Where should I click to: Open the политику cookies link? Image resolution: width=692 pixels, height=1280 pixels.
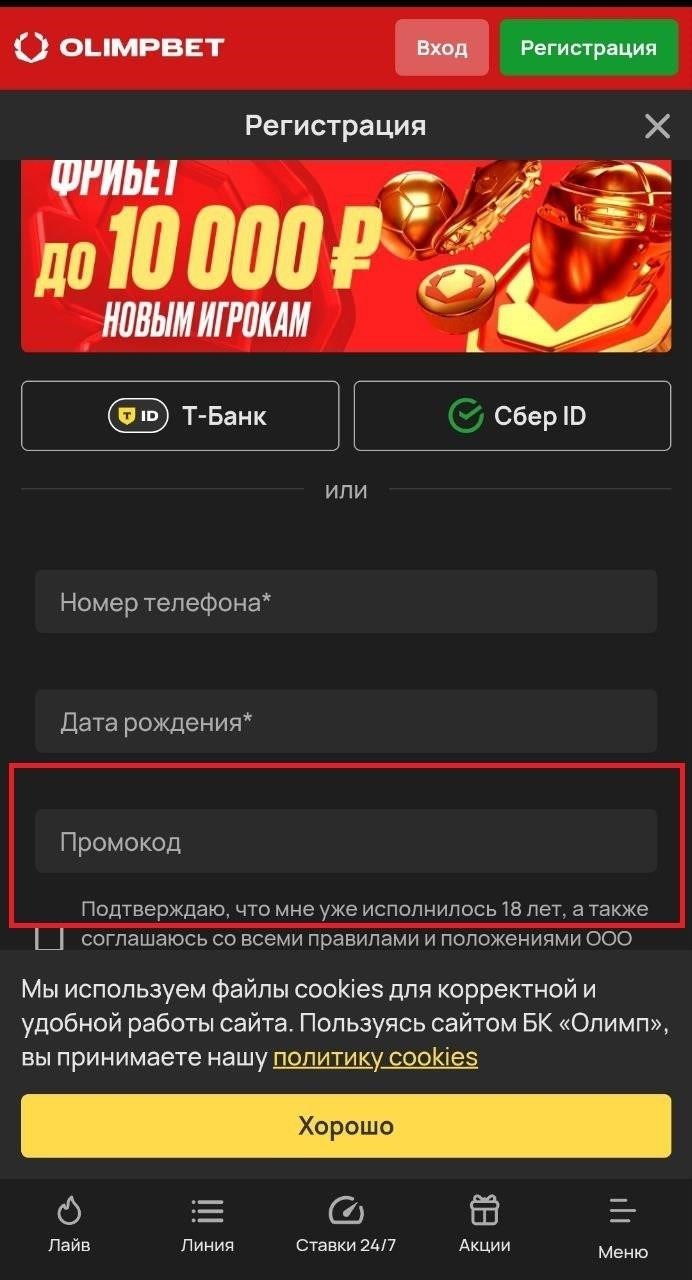pos(375,1057)
